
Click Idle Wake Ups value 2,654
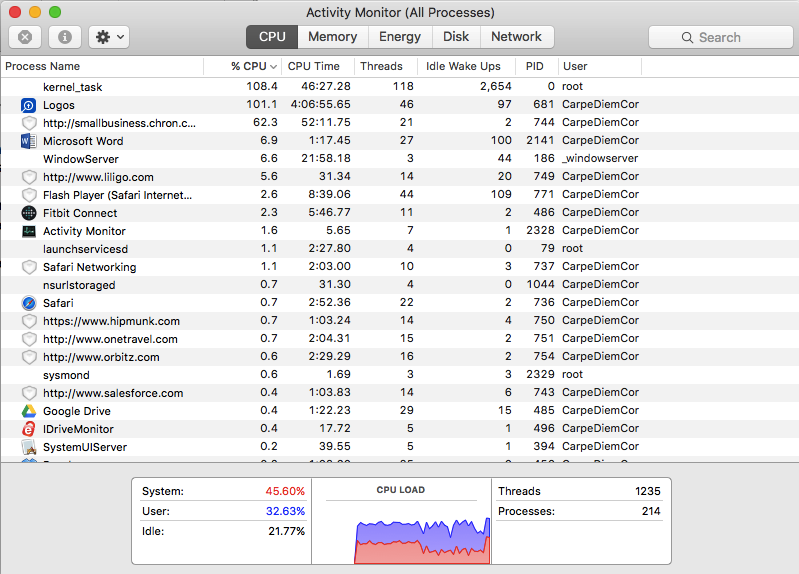point(495,86)
